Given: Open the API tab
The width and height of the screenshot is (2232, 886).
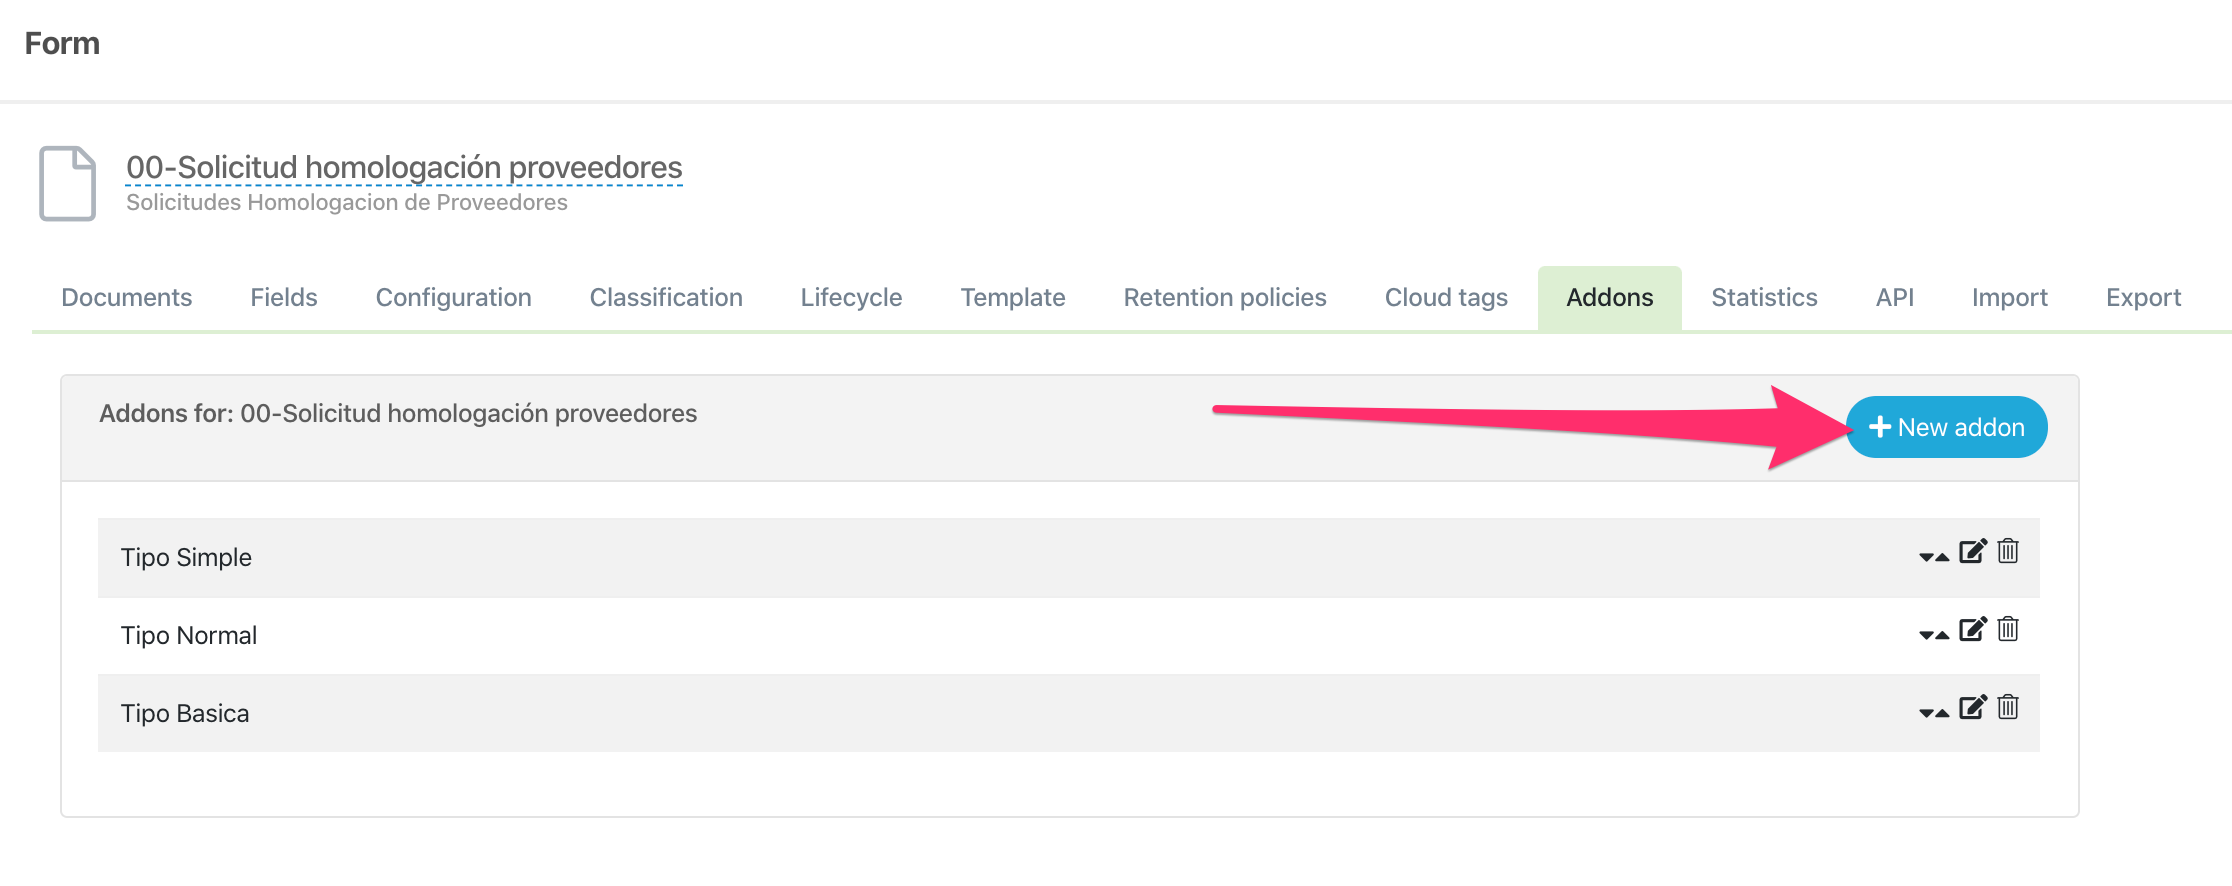Looking at the screenshot, I should (1894, 297).
